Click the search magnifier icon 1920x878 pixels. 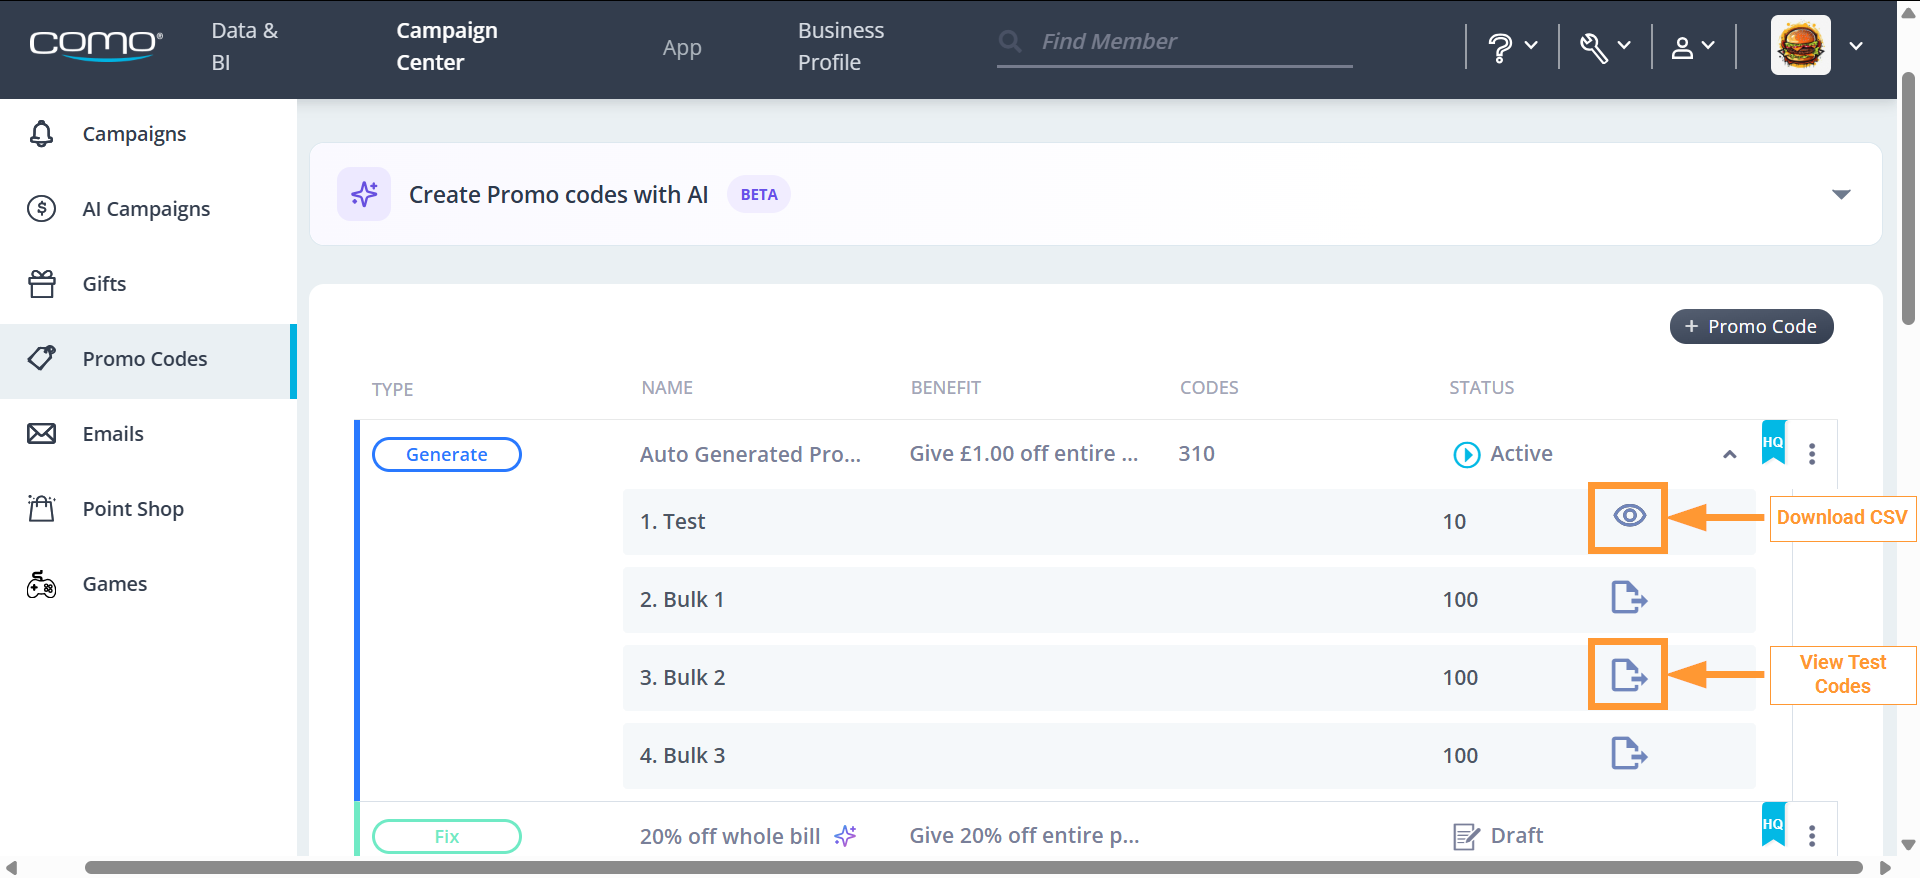(x=1010, y=41)
